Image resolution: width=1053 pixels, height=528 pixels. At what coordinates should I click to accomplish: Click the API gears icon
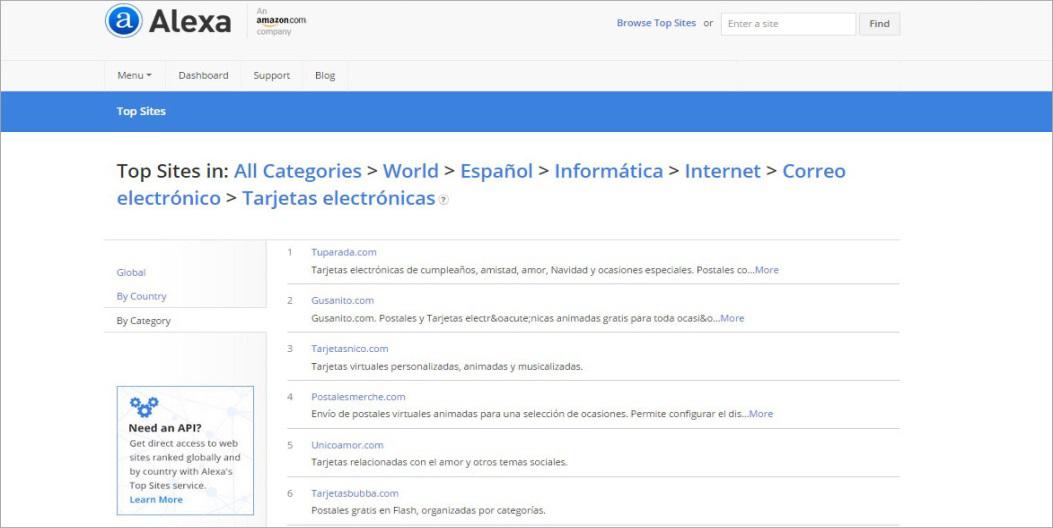coord(144,406)
